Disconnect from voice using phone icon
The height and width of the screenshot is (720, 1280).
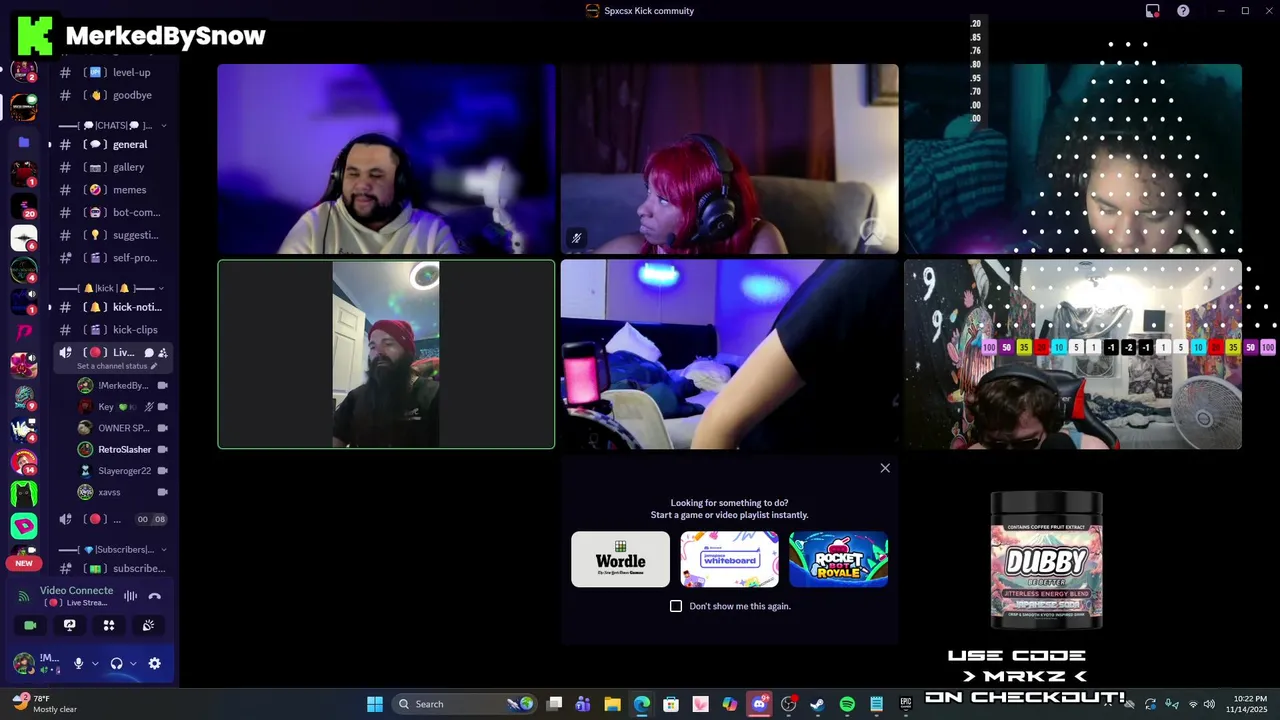(154, 596)
